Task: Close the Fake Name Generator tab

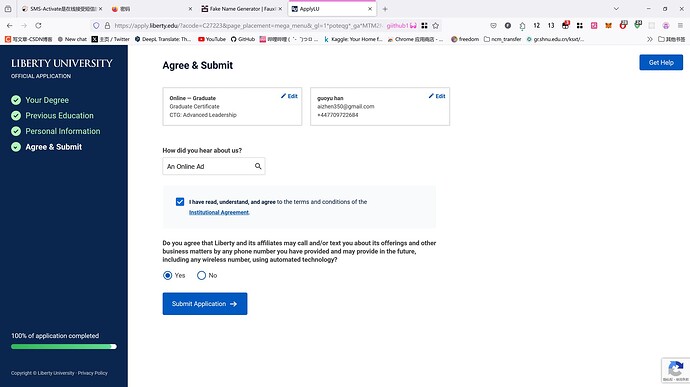Action: [x=280, y=9]
